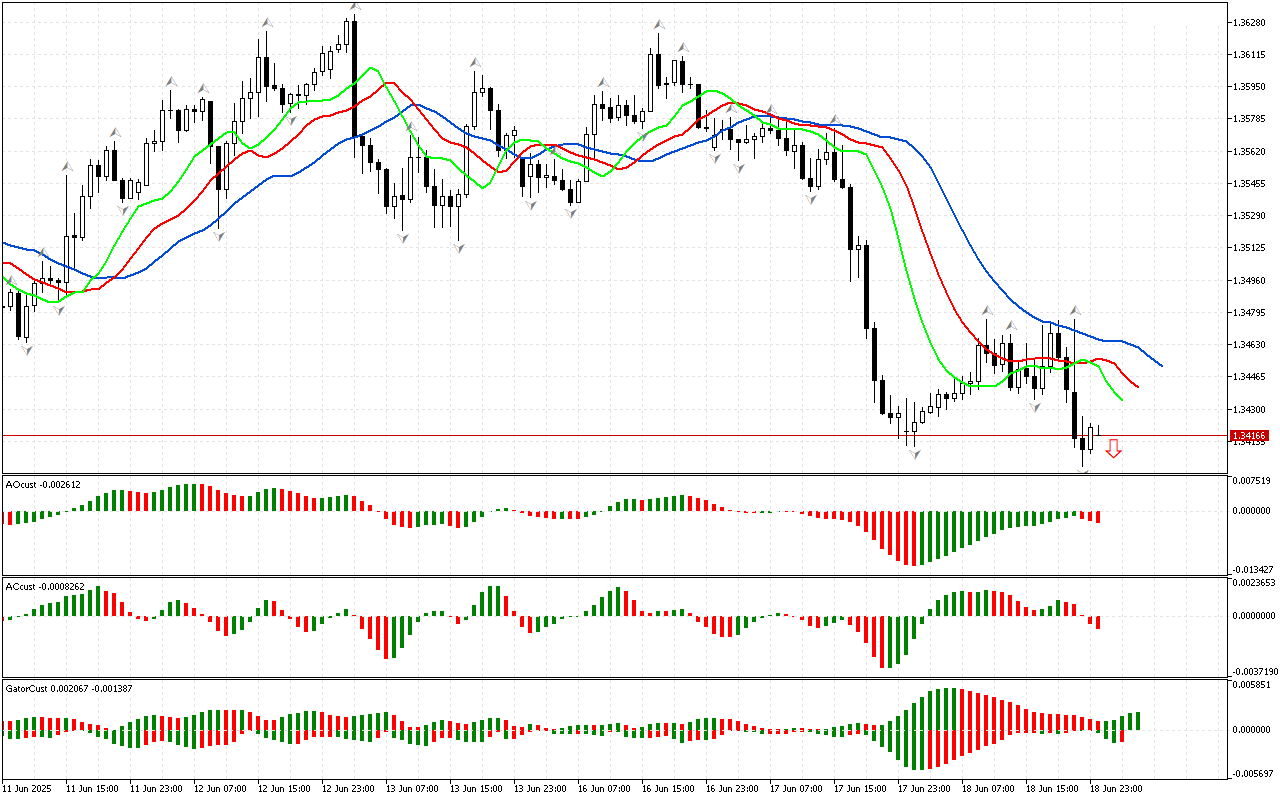
Task: Click the up fractal above 16 Jun 15:00 peak
Action: pos(659,25)
